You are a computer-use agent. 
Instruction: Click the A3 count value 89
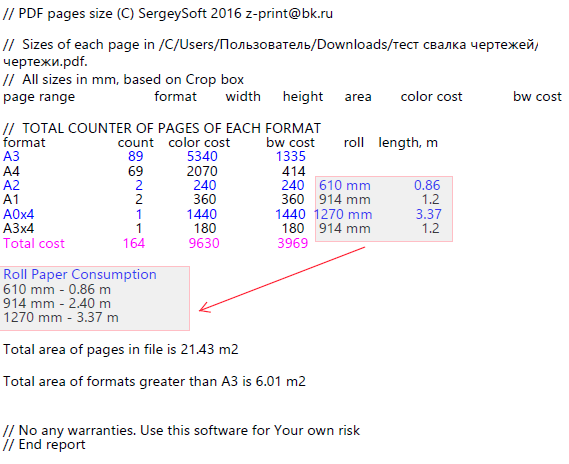click(135, 156)
